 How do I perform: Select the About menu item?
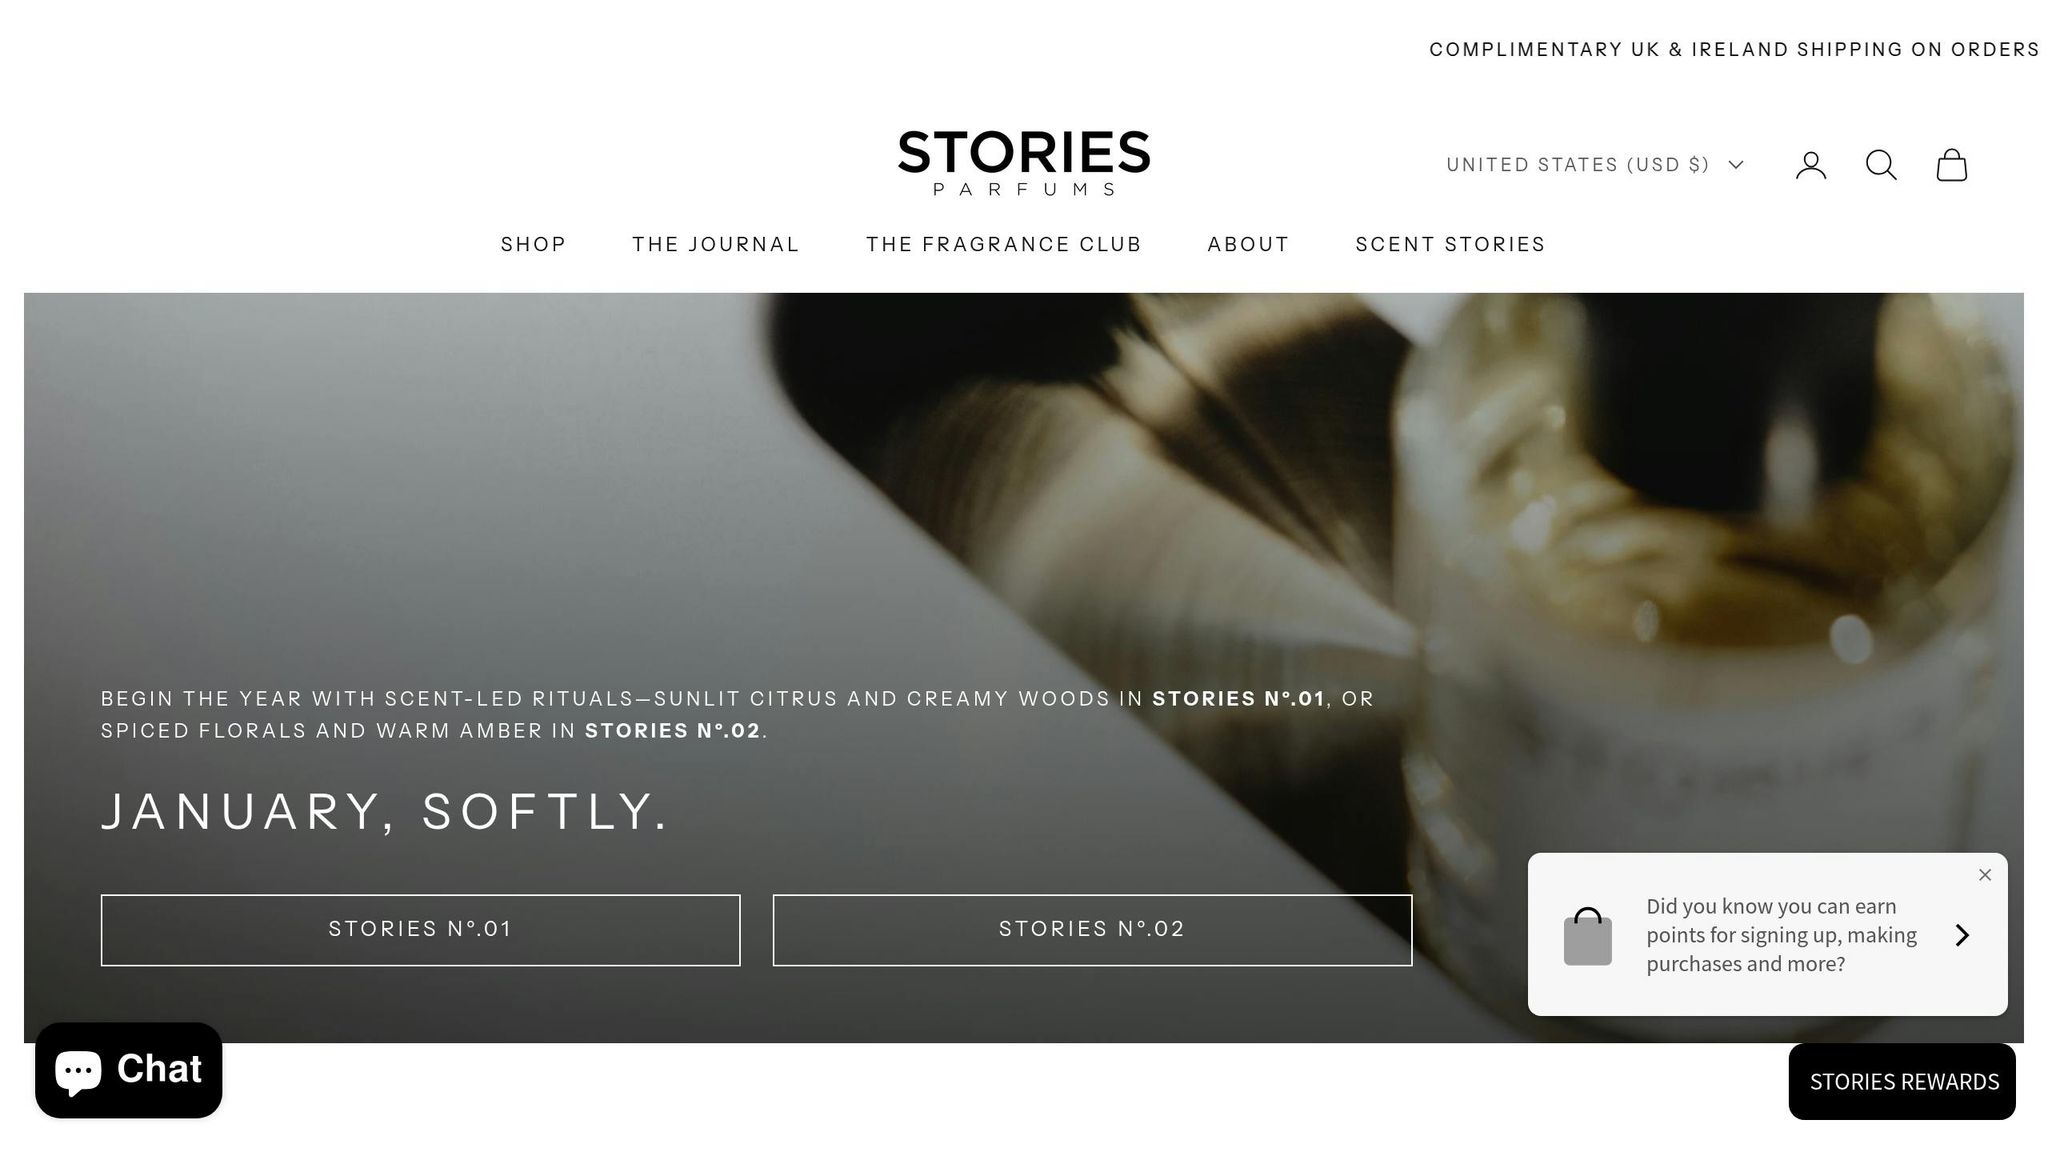point(1249,244)
